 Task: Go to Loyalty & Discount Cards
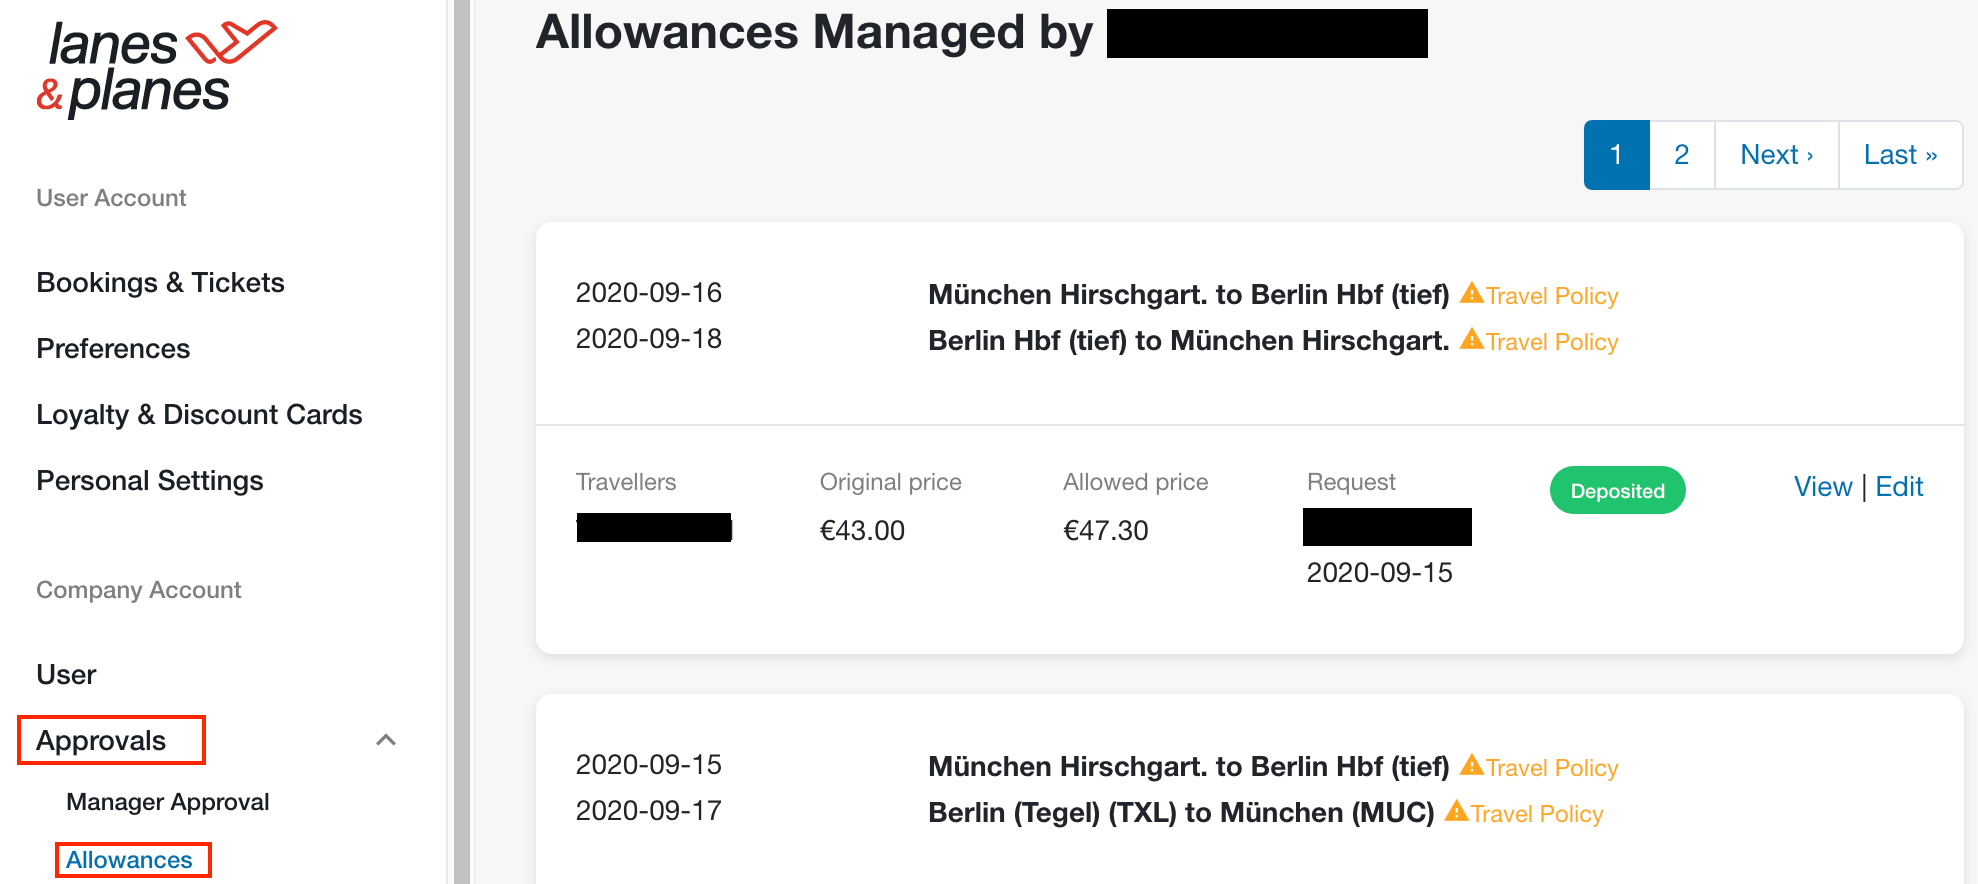[199, 415]
